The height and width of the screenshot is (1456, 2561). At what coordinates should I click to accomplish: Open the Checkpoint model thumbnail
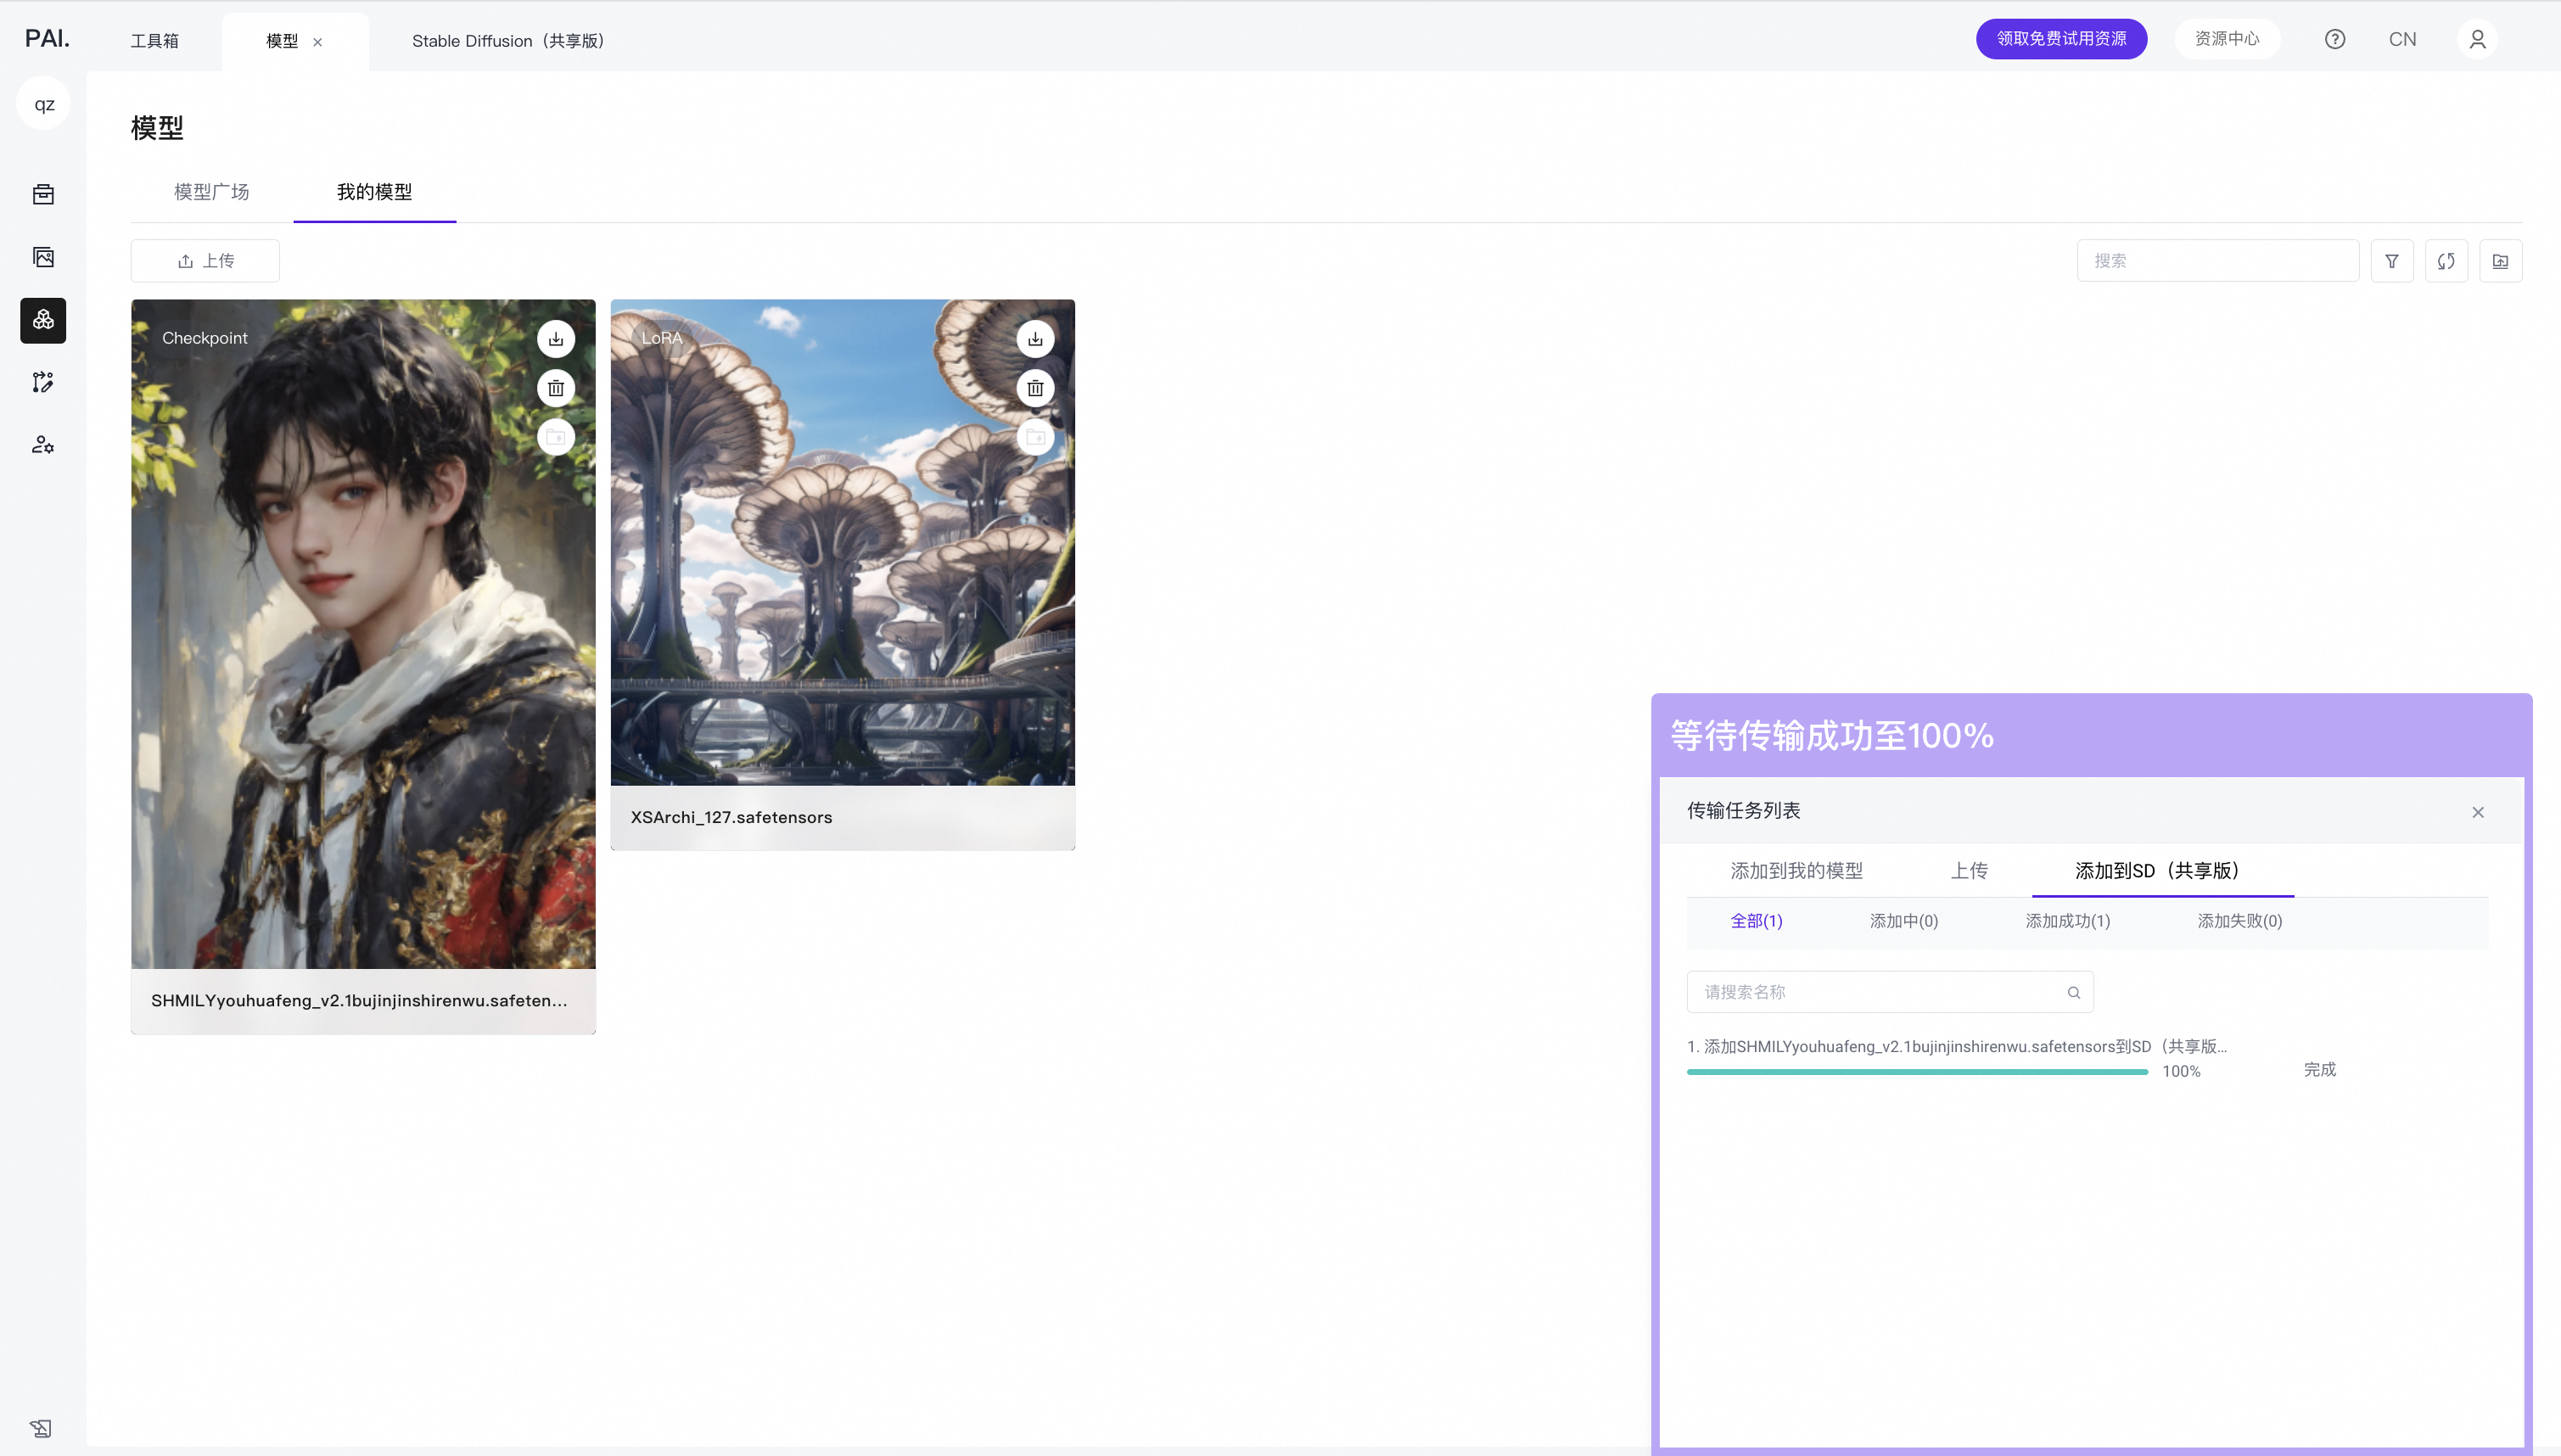click(363, 634)
